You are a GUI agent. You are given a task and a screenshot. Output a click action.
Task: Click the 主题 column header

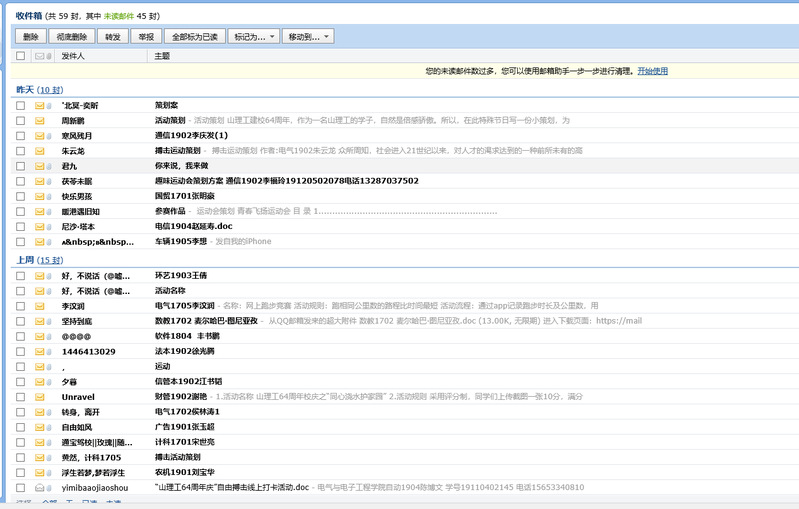(x=162, y=56)
